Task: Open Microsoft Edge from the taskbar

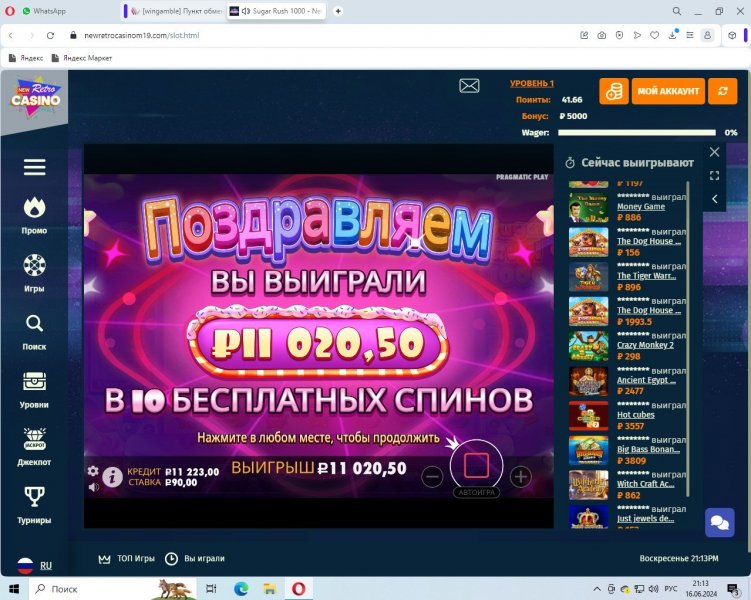Action: click(241, 589)
